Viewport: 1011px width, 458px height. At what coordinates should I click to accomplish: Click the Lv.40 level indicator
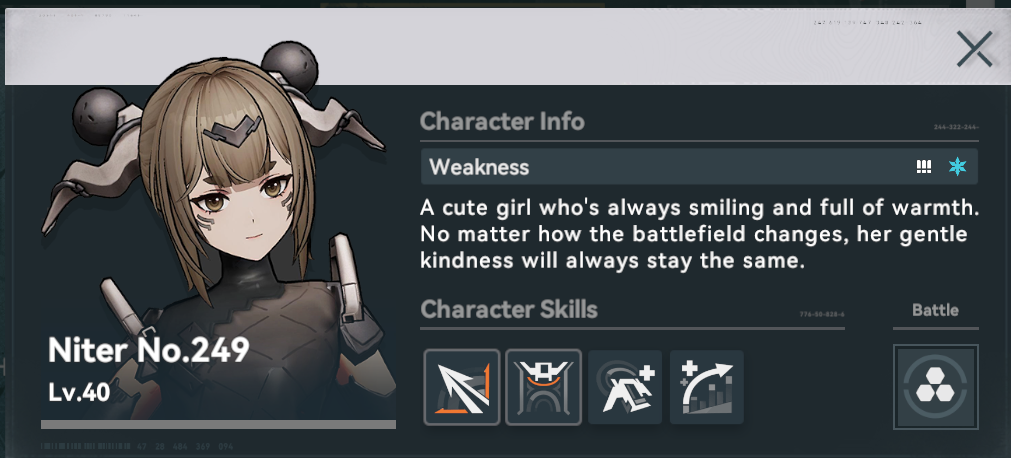click(x=79, y=392)
